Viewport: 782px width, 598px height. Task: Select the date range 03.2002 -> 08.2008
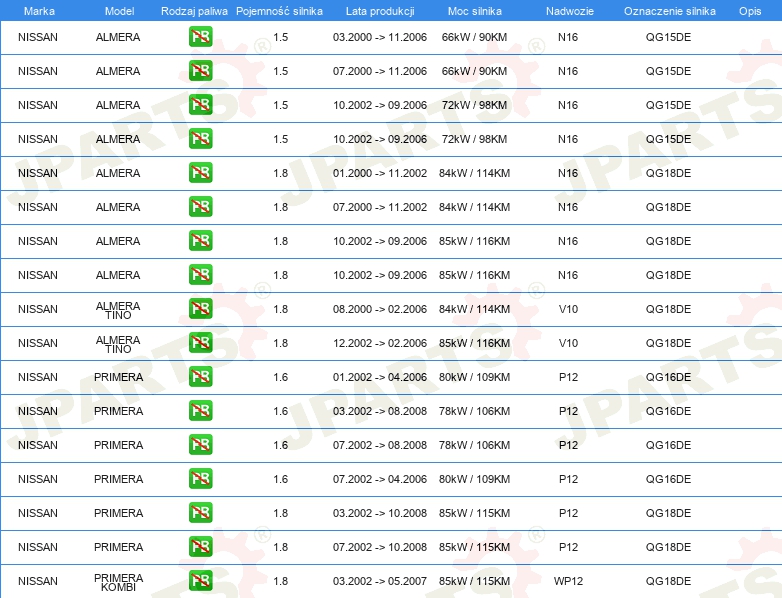tap(380, 411)
